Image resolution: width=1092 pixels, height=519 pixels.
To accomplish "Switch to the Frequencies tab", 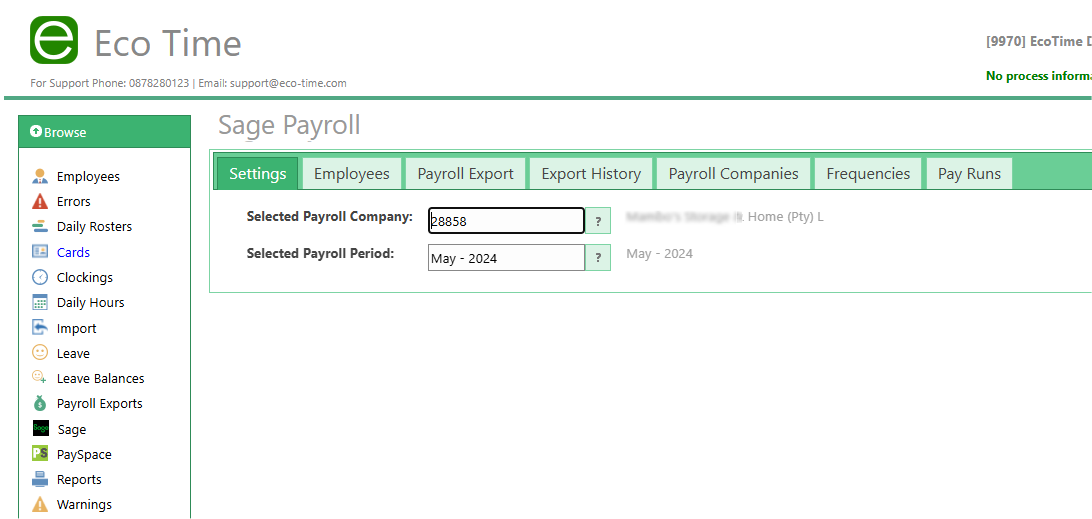I will 868,173.
